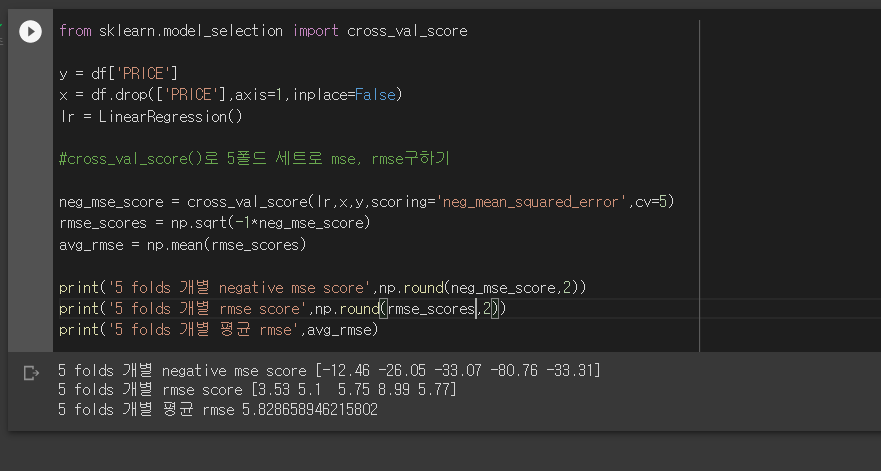This screenshot has width=881, height=471.
Task: Click the lr = LinearRegression() line
Action: [x=151, y=116]
